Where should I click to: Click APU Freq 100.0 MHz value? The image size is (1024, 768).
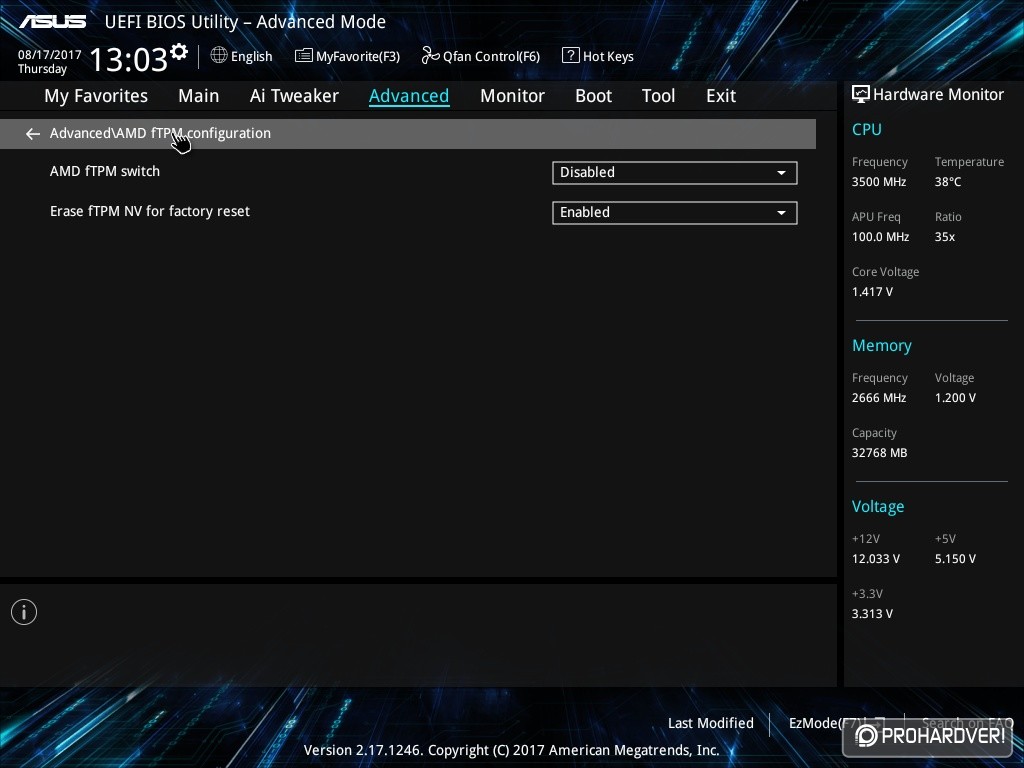coord(880,236)
